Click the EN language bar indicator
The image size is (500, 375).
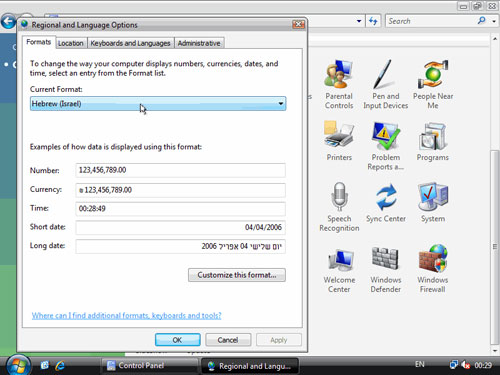click(x=419, y=364)
